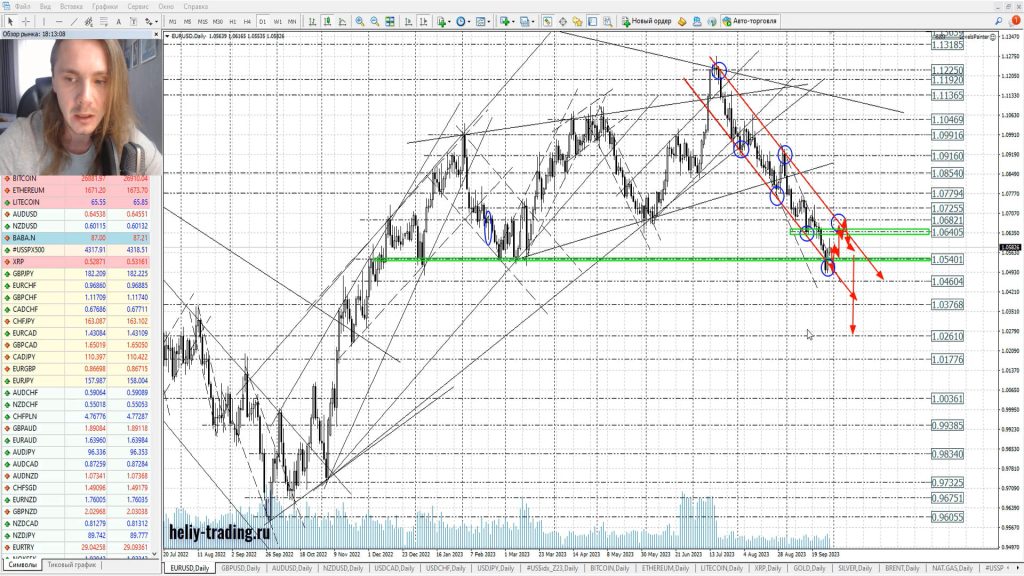Switch chart to candlestick display
This screenshot has width=1024, height=576.
tap(327, 21)
